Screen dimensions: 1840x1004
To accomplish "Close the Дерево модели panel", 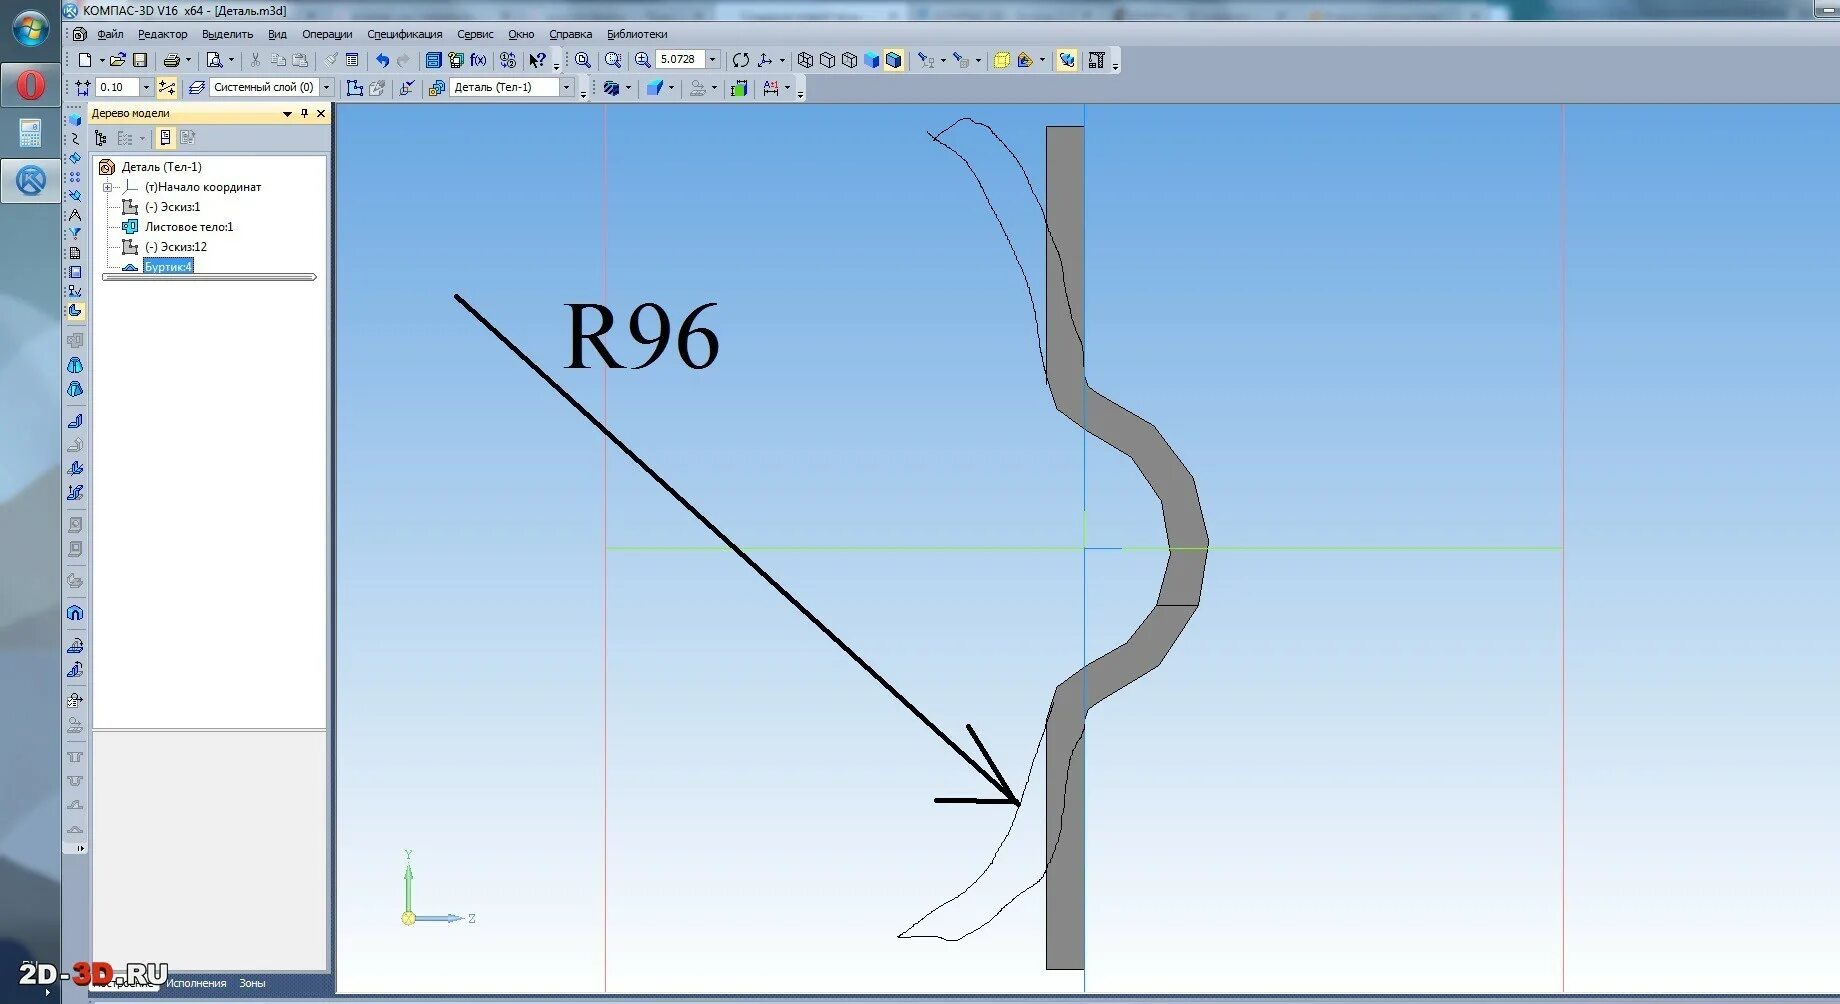I will tap(321, 114).
